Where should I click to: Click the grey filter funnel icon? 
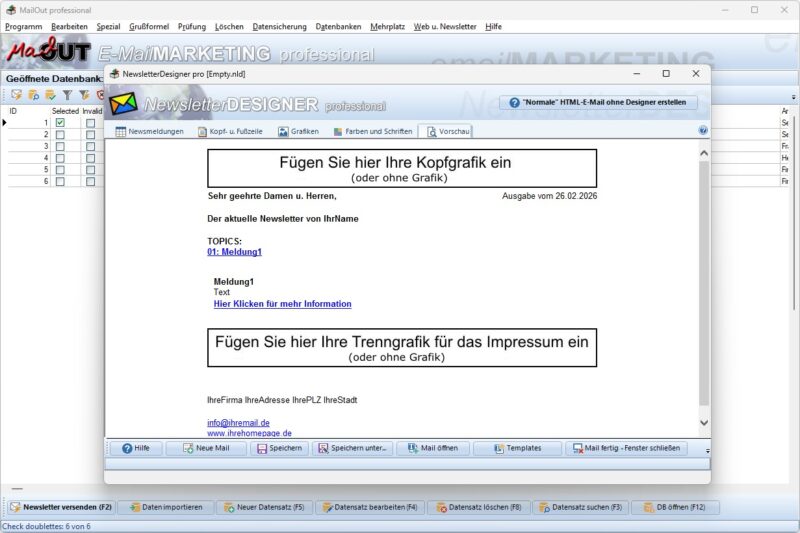(x=67, y=95)
